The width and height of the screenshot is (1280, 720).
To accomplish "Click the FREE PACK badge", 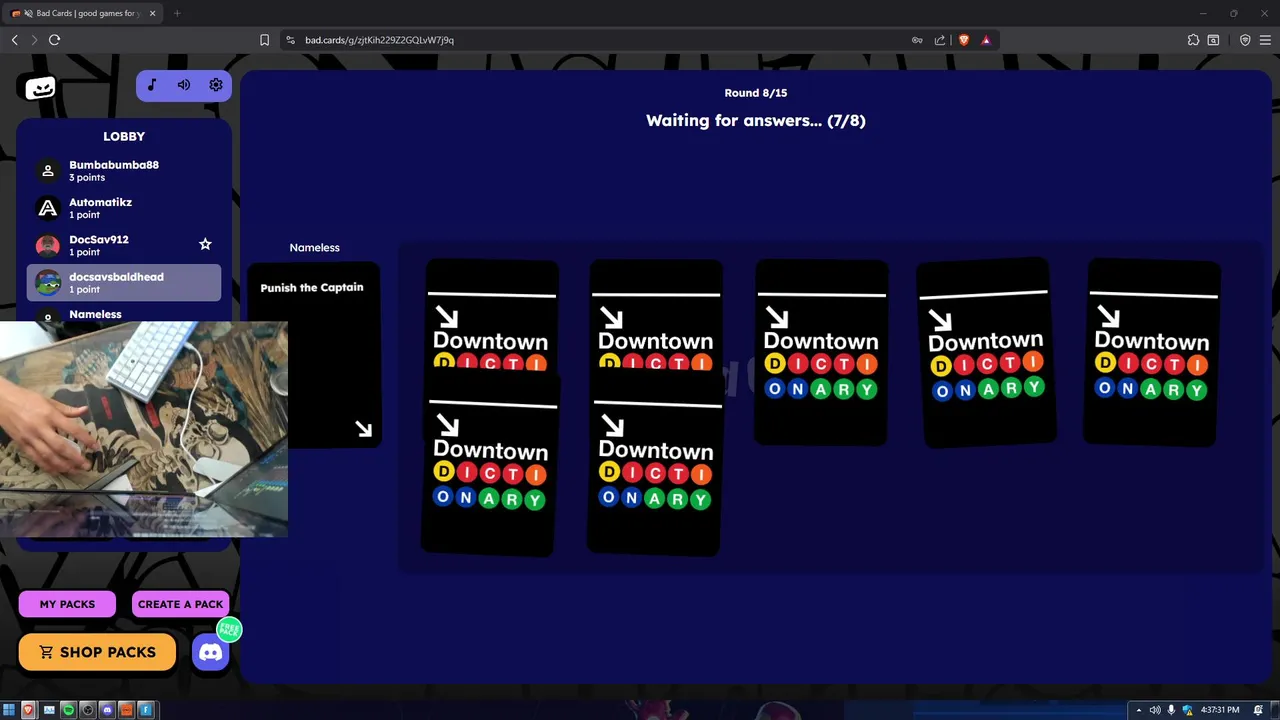I will 229,629.
